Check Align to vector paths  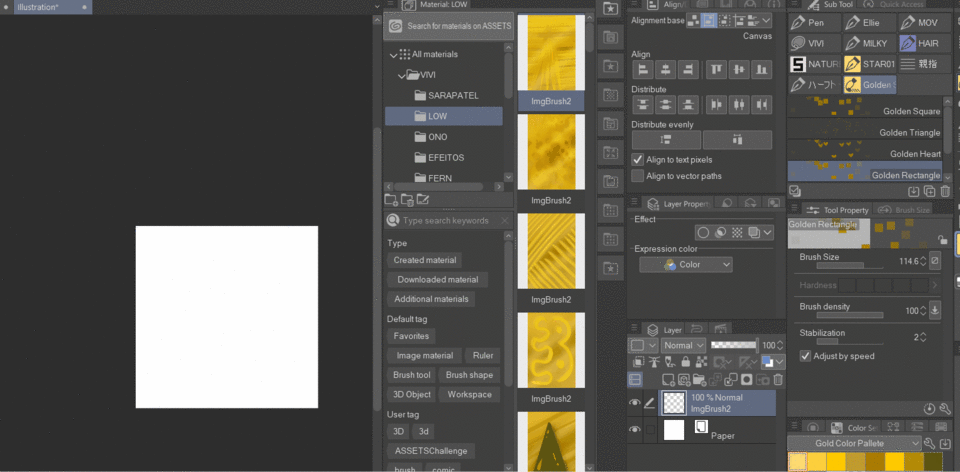click(638, 176)
